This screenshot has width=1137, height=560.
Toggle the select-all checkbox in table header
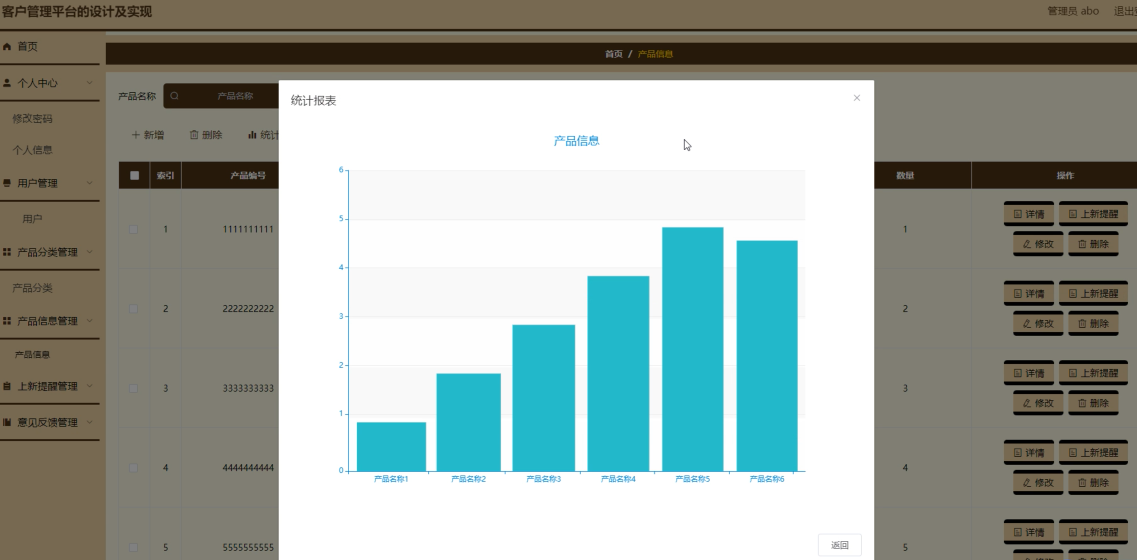[134, 176]
